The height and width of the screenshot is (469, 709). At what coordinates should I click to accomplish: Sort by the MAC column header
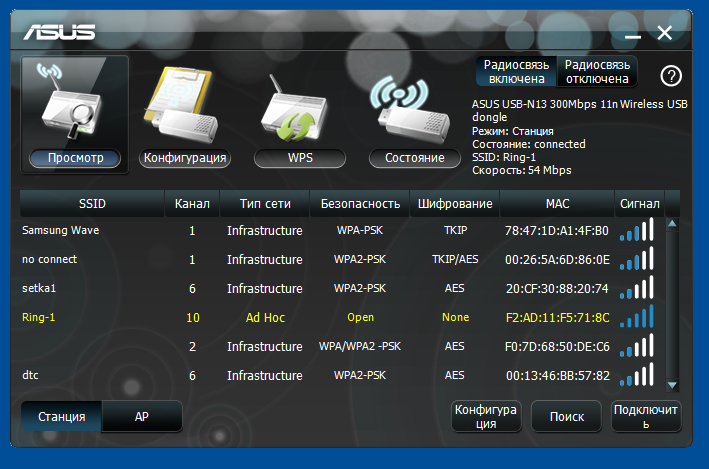558,204
